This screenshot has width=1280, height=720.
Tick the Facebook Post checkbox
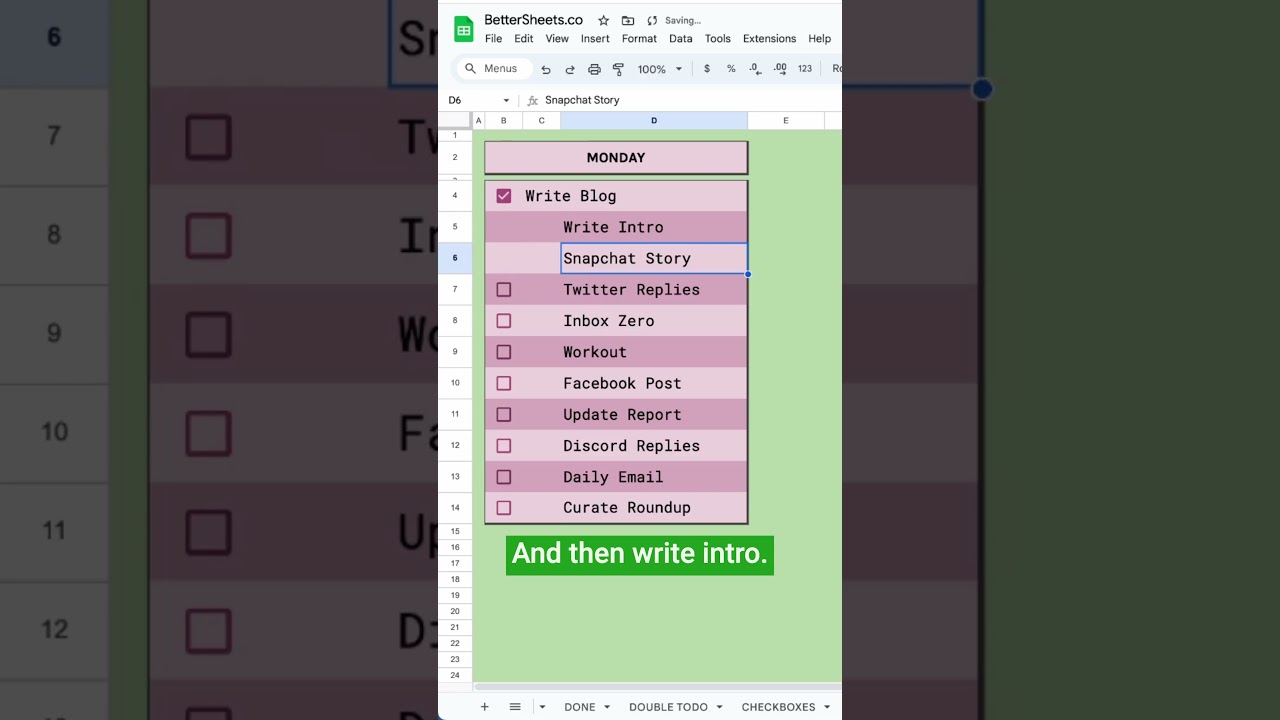click(504, 383)
